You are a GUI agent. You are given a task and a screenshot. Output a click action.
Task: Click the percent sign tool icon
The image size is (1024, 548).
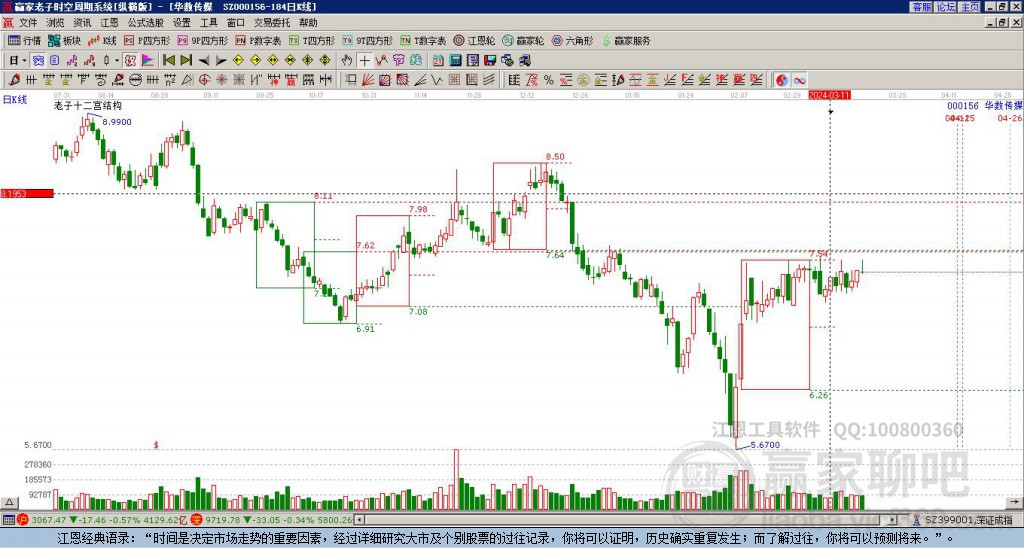[x=549, y=80]
